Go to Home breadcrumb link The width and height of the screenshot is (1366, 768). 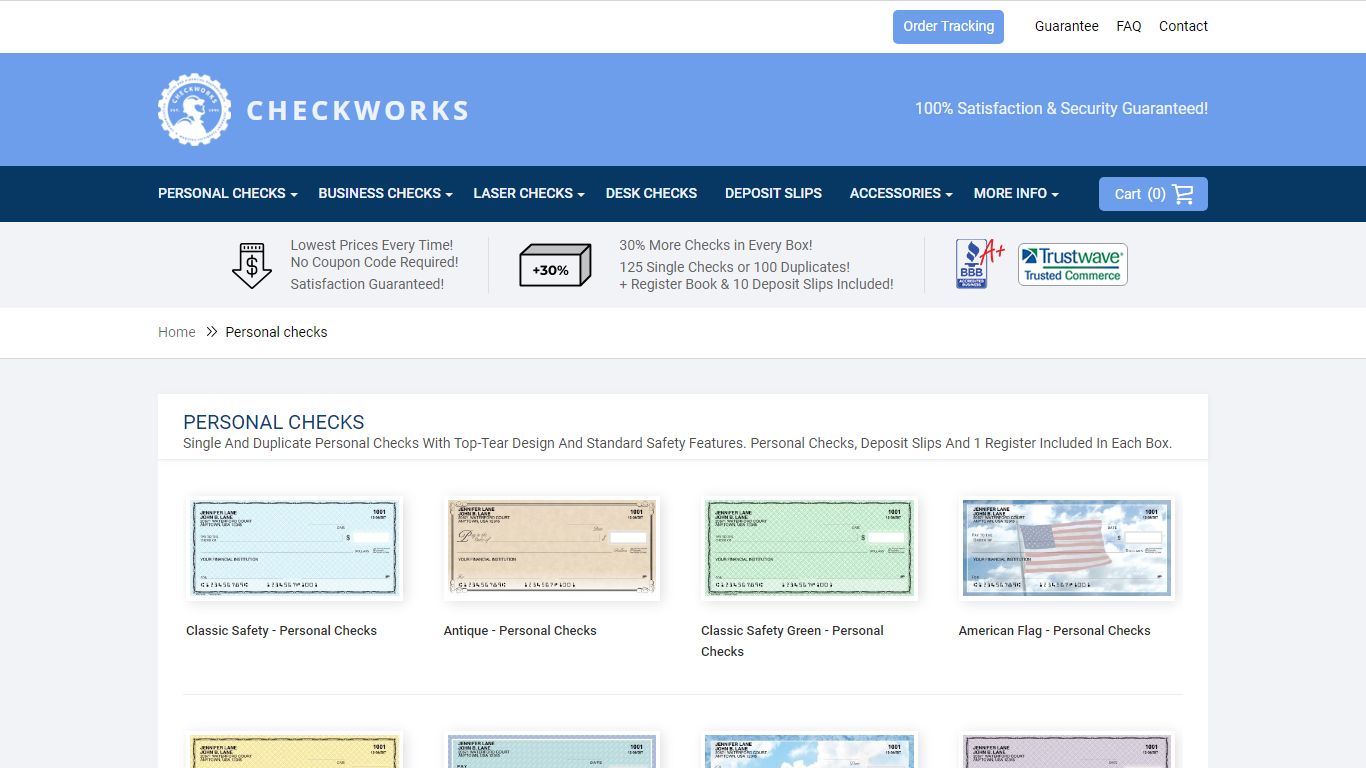pyautogui.click(x=177, y=332)
